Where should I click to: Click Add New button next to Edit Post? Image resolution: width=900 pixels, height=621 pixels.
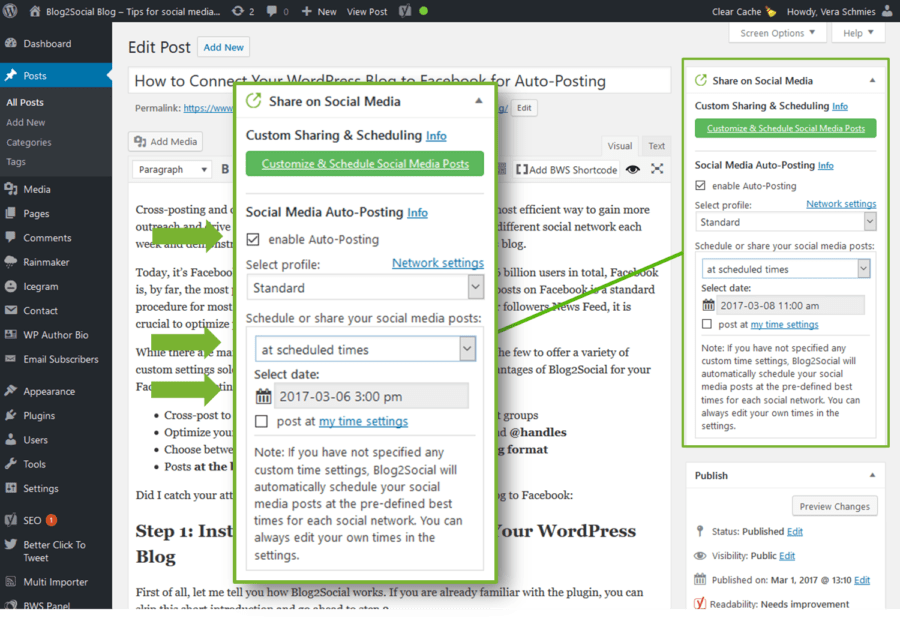(223, 47)
